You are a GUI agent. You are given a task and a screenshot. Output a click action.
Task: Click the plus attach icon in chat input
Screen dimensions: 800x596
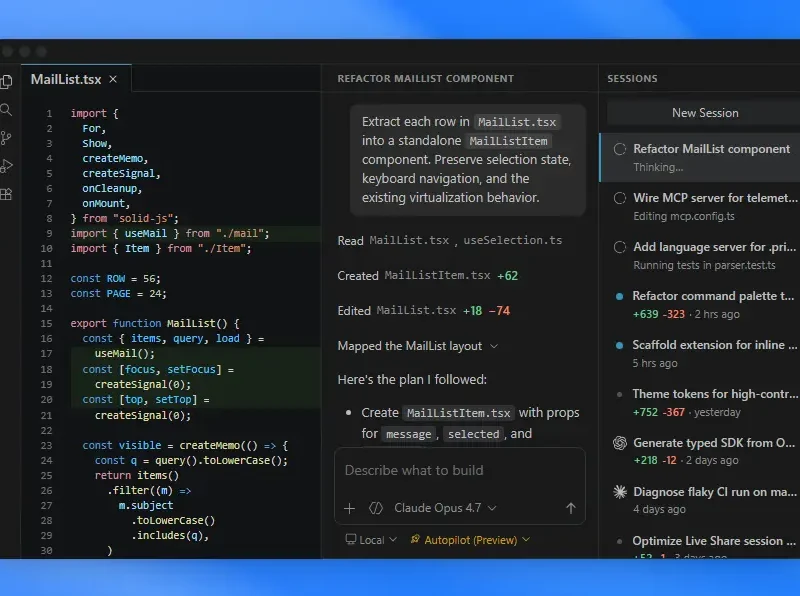[x=349, y=508]
